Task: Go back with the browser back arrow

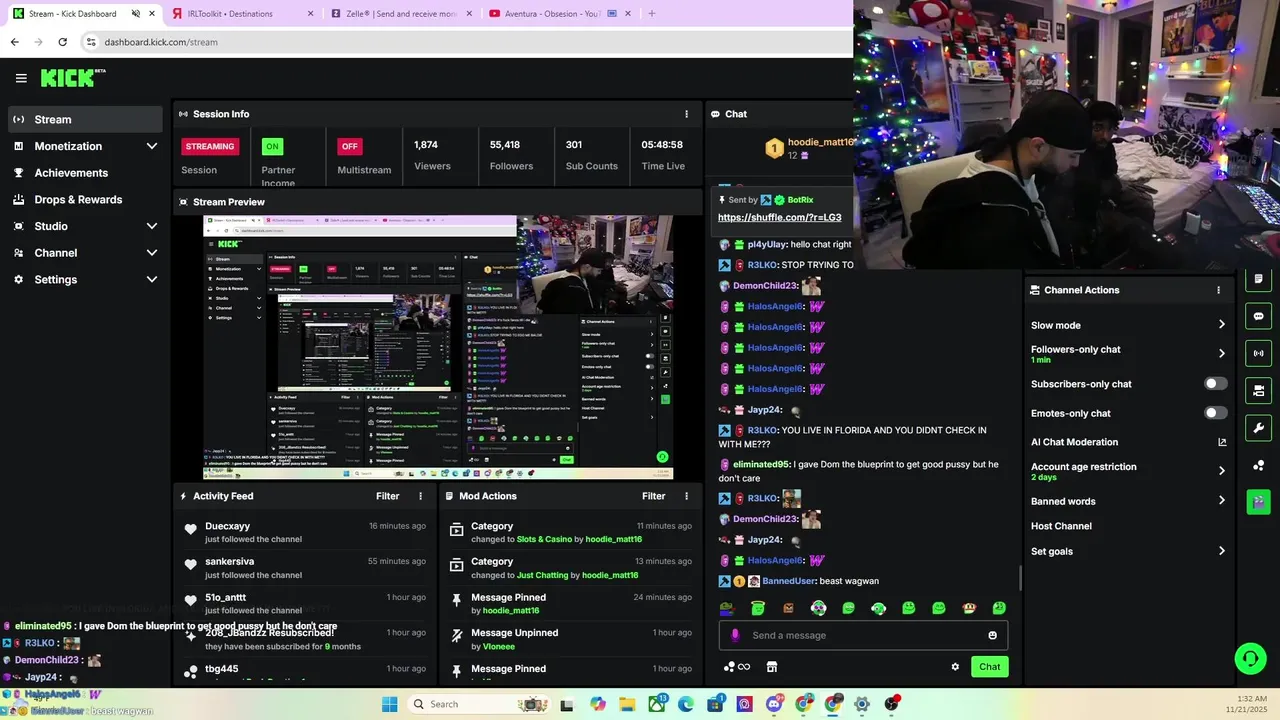Action: (14, 42)
